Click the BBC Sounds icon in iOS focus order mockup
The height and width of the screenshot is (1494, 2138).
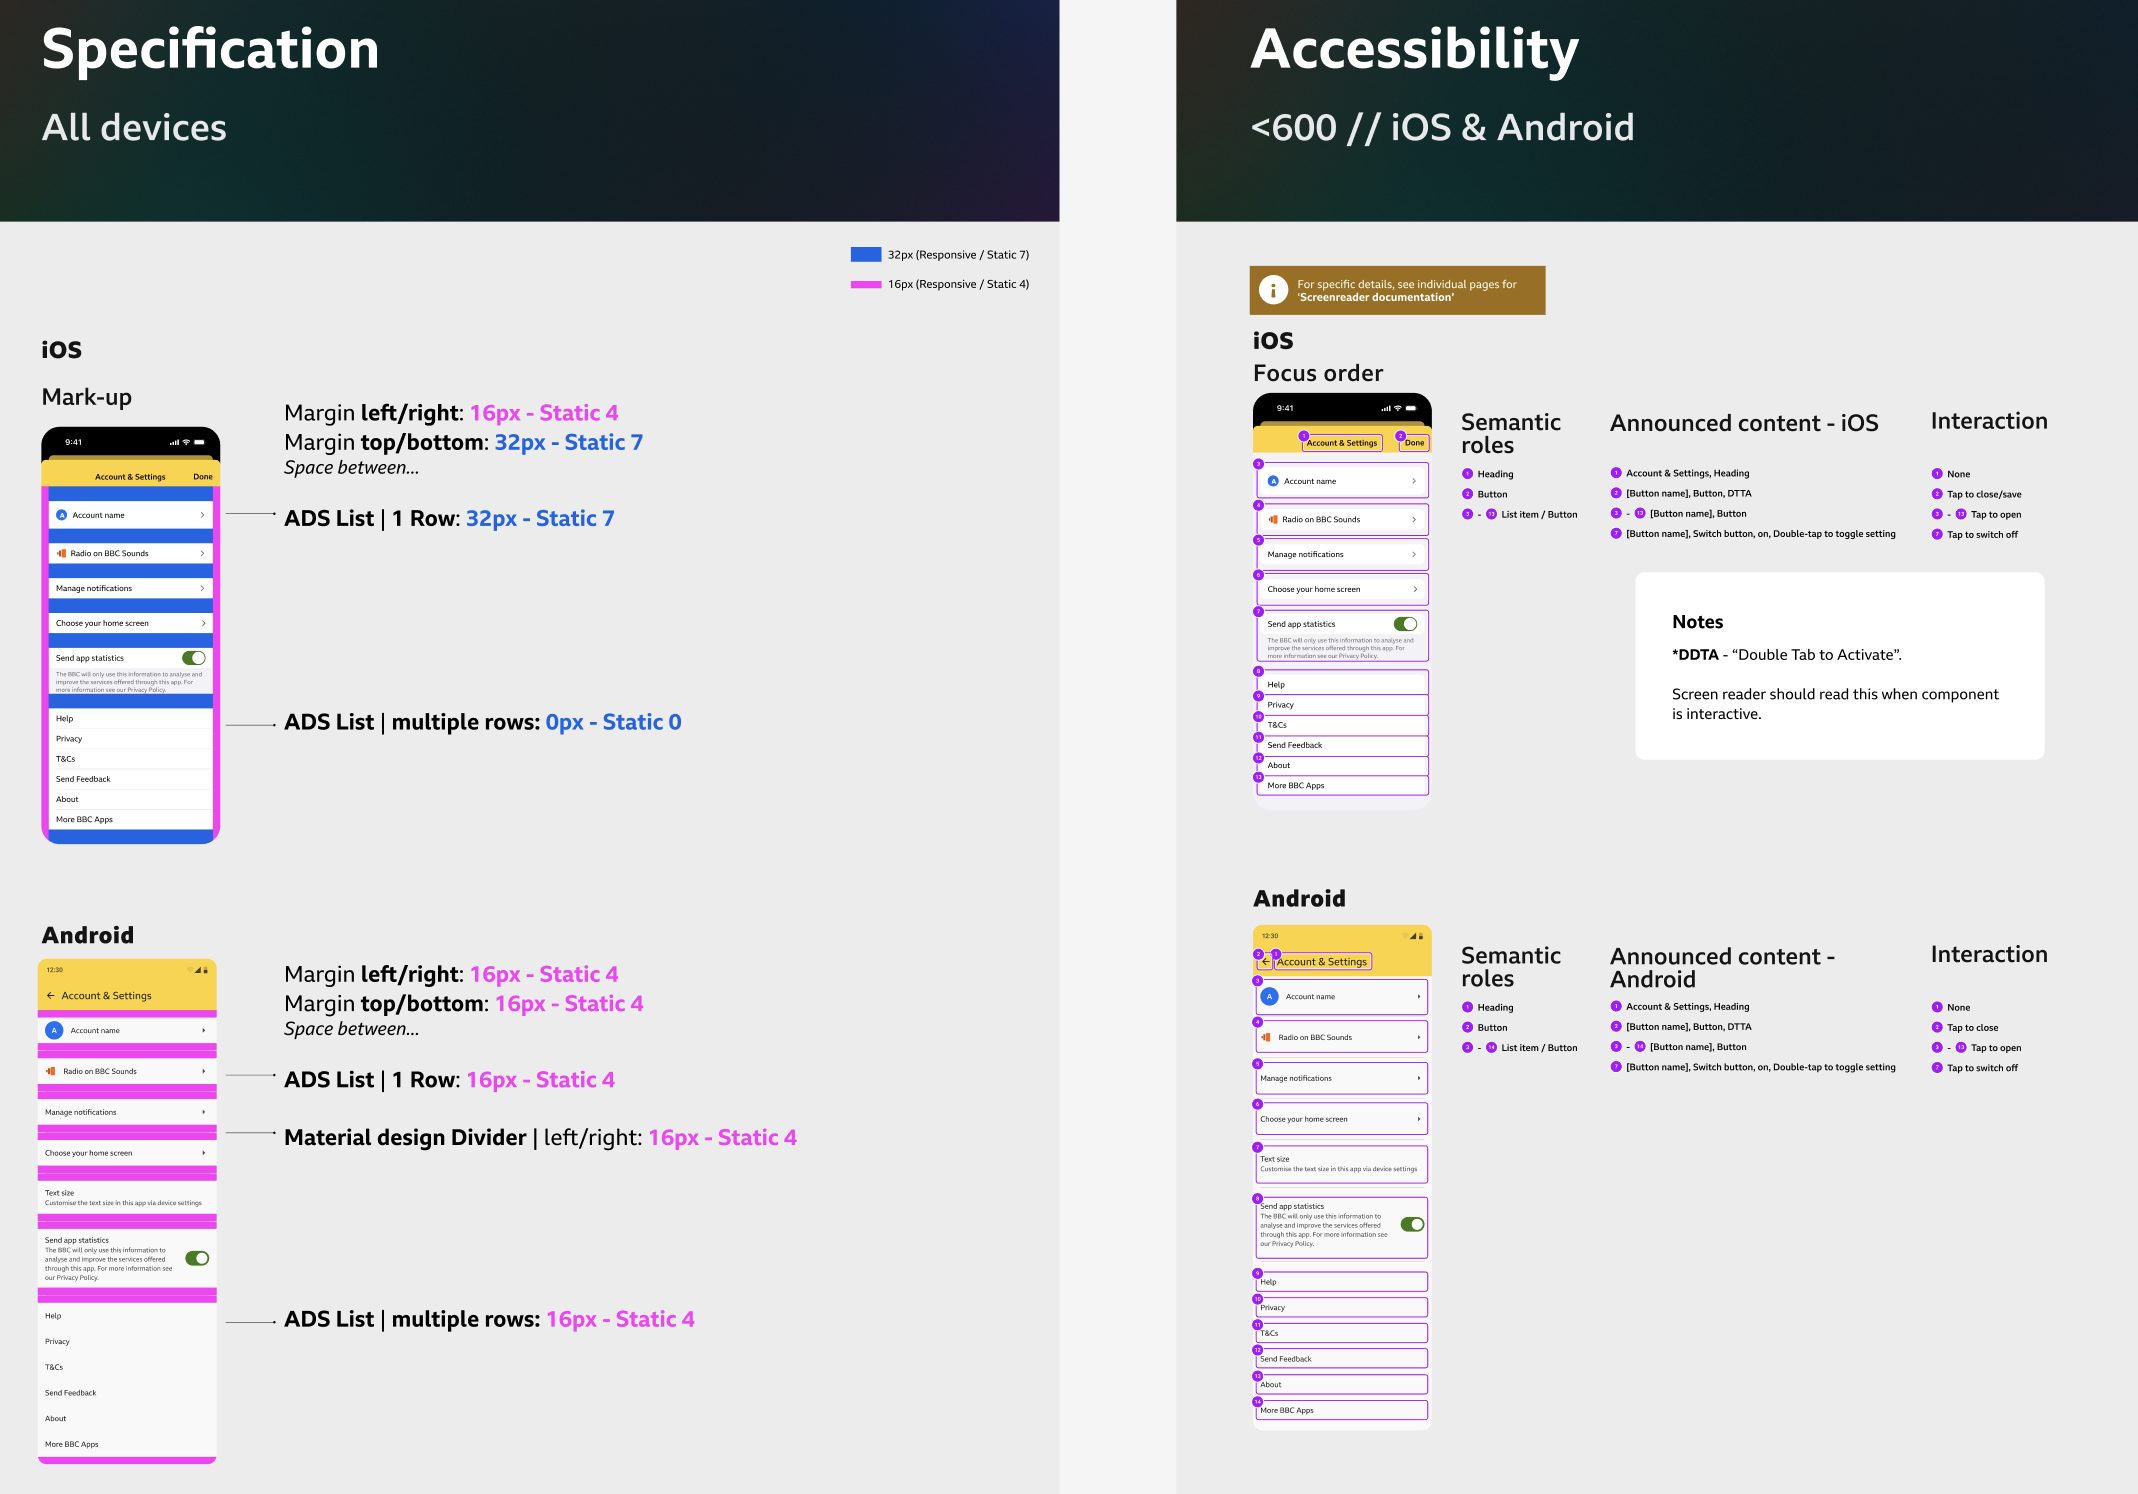(x=1273, y=520)
